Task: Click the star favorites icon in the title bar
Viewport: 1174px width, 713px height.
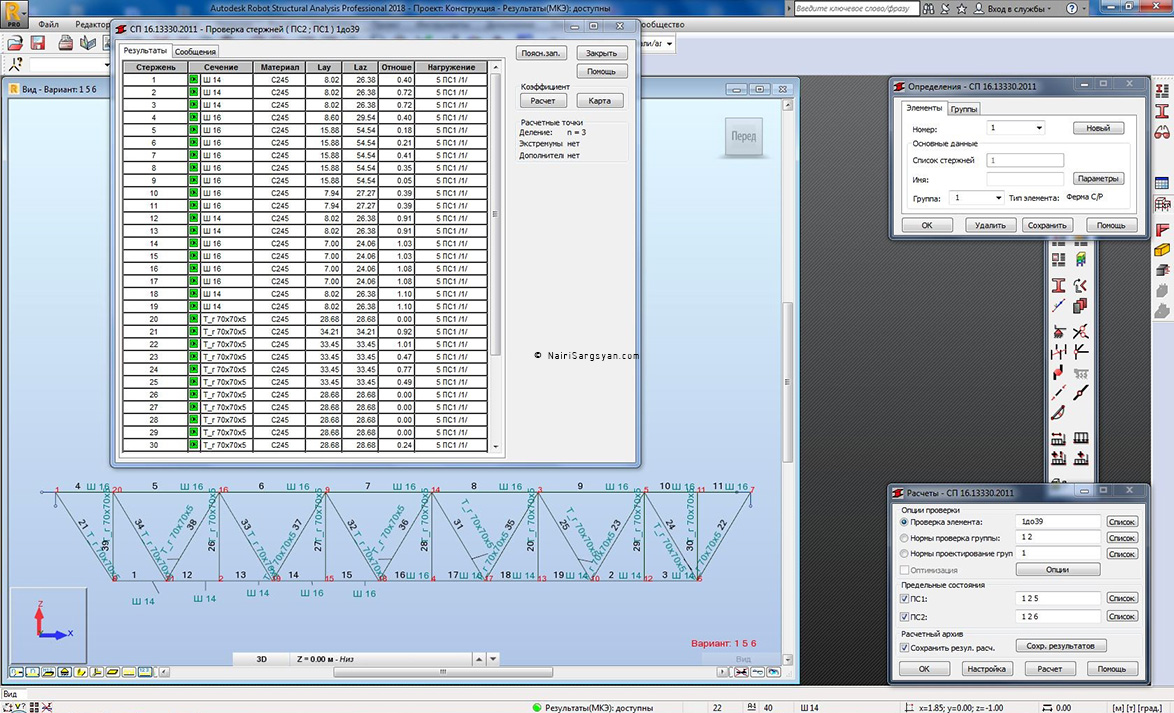Action: pos(962,9)
